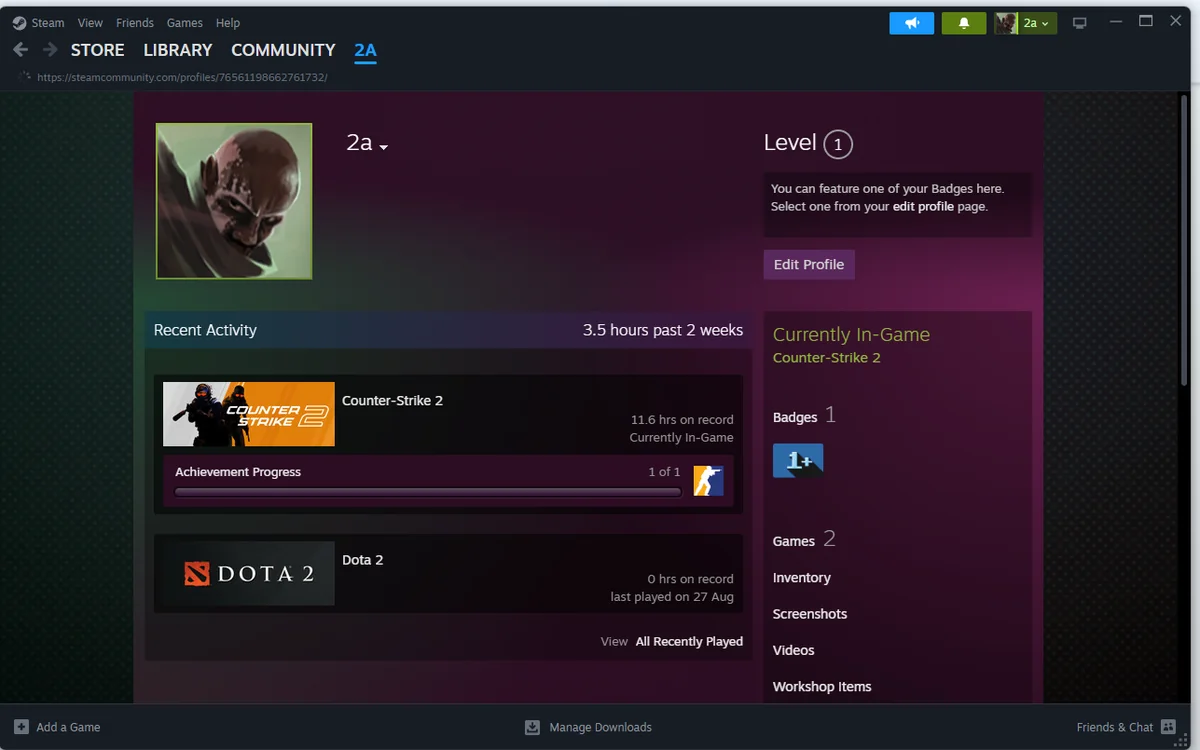Viewport: 1200px width, 750px height.
Task: Switch to the COMMUNITY tab
Action: pyautogui.click(x=283, y=50)
